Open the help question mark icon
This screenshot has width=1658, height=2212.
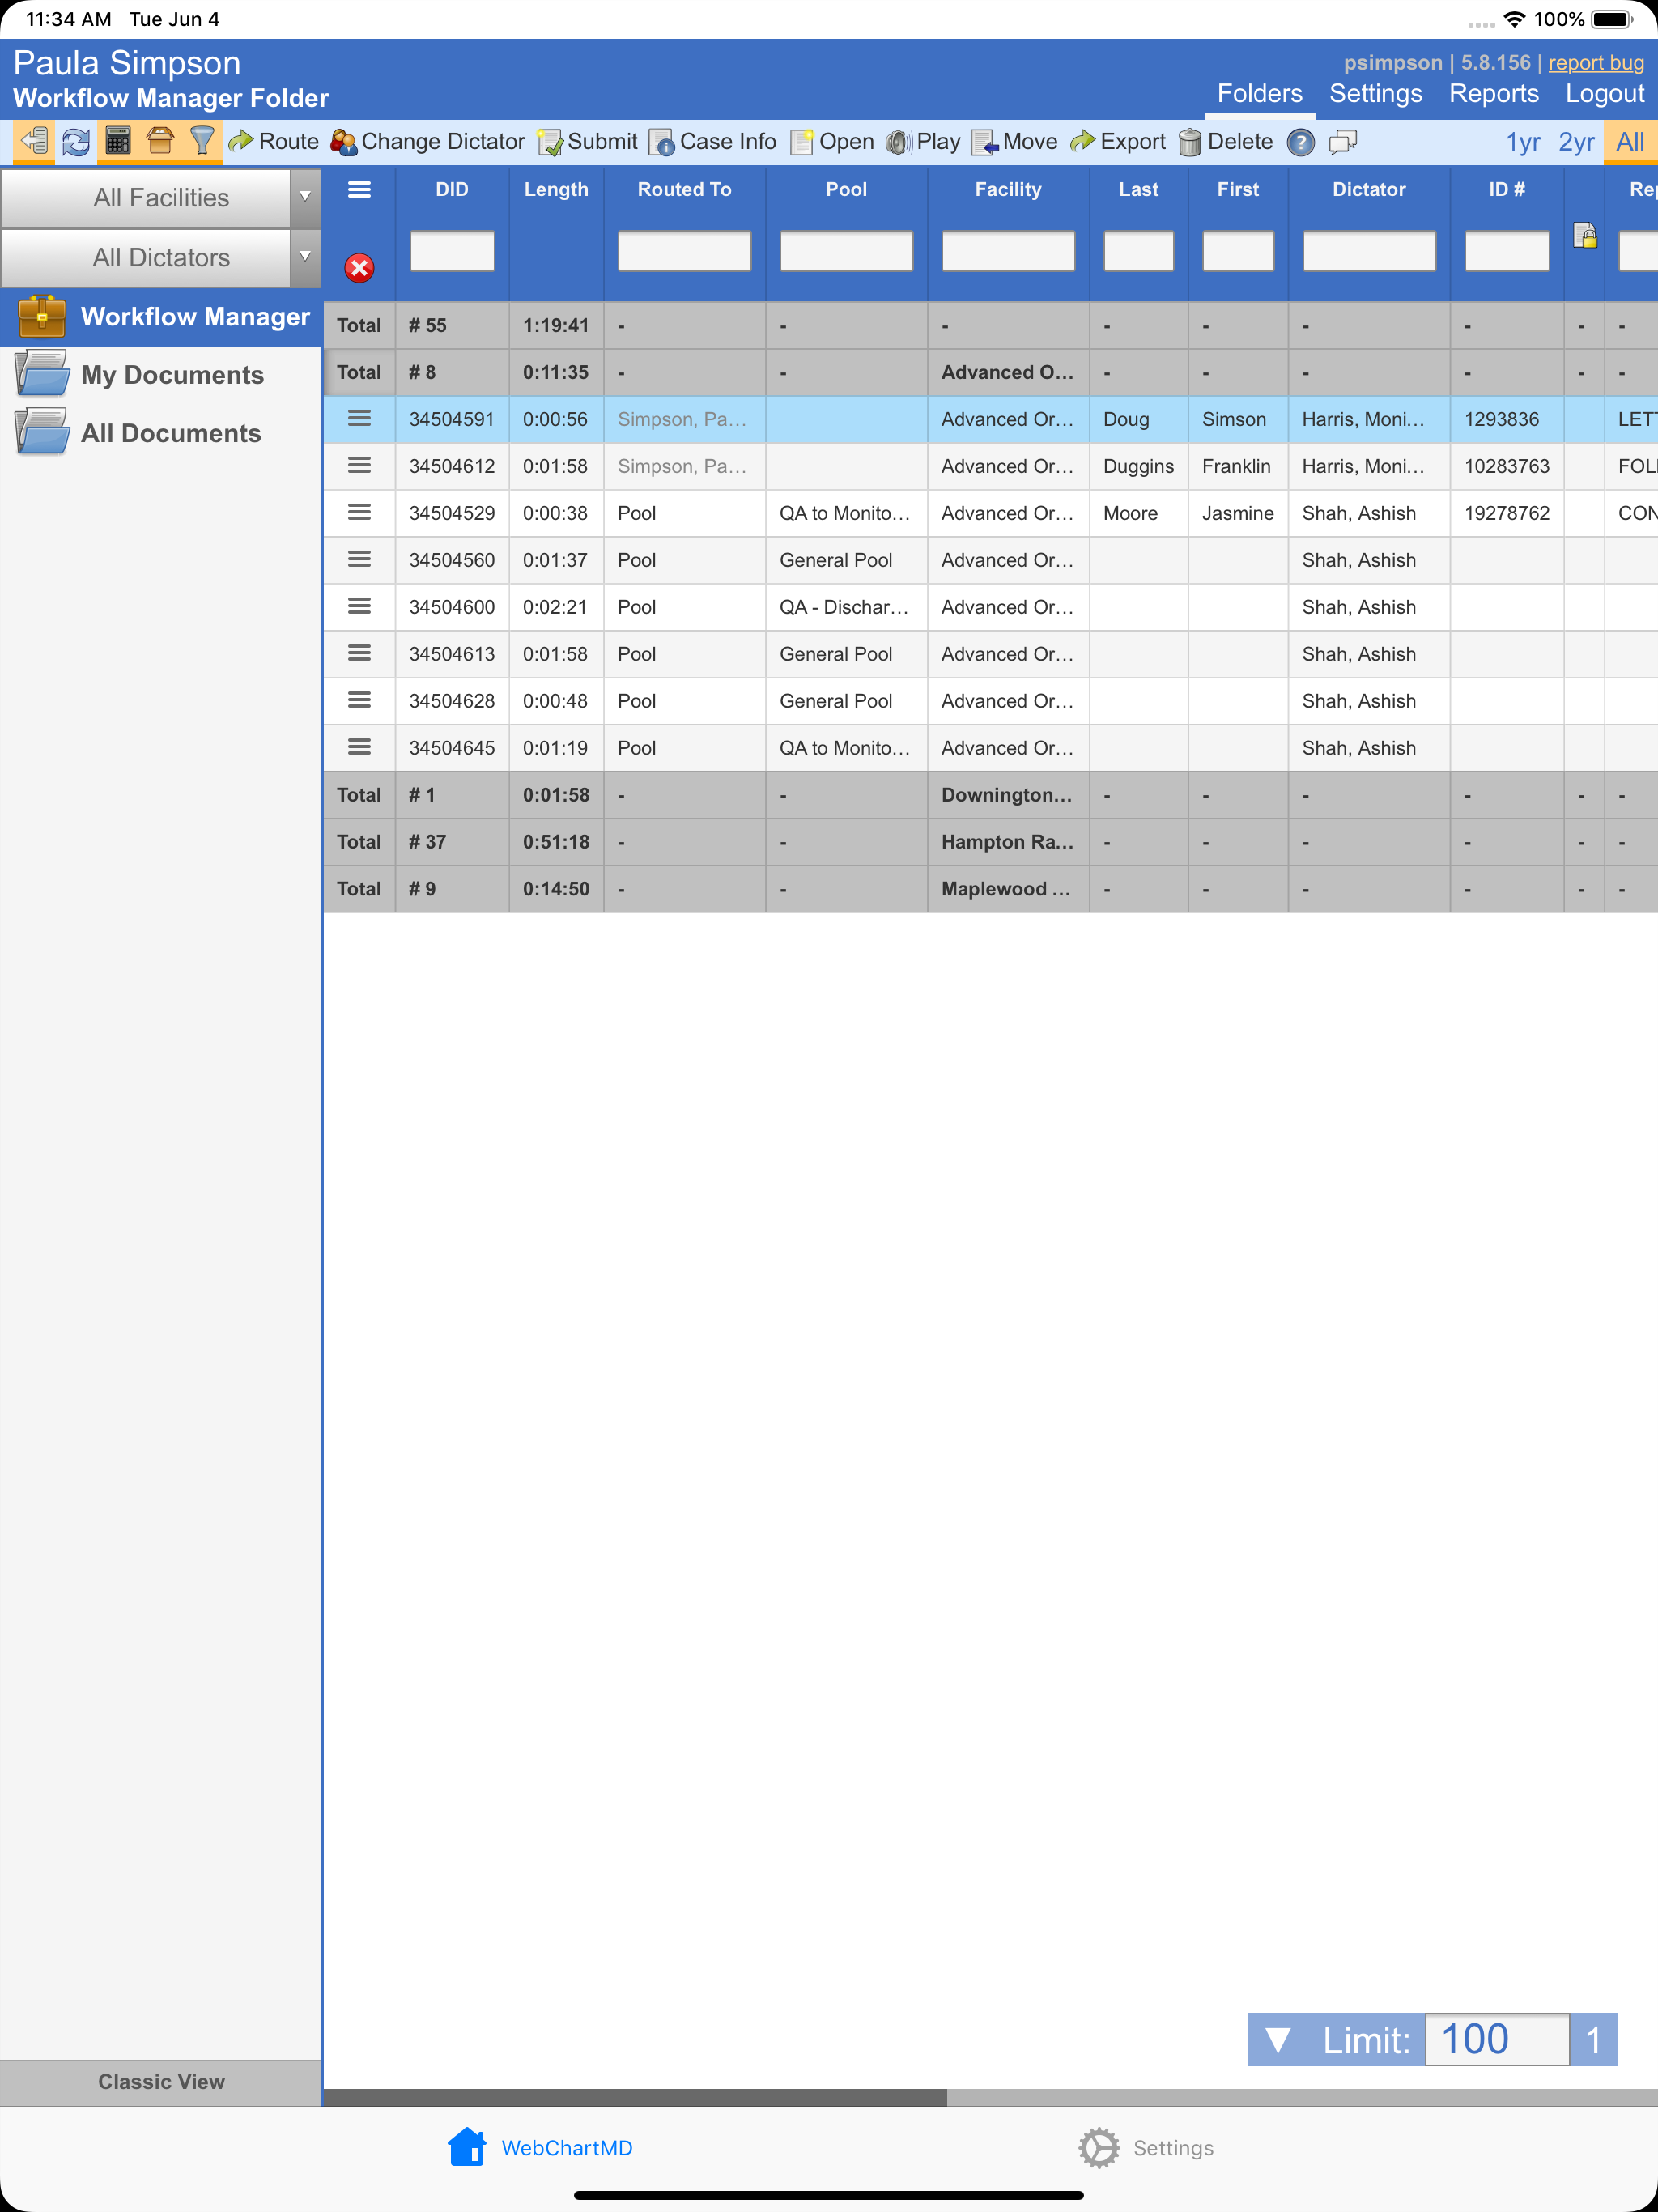pyautogui.click(x=1301, y=142)
